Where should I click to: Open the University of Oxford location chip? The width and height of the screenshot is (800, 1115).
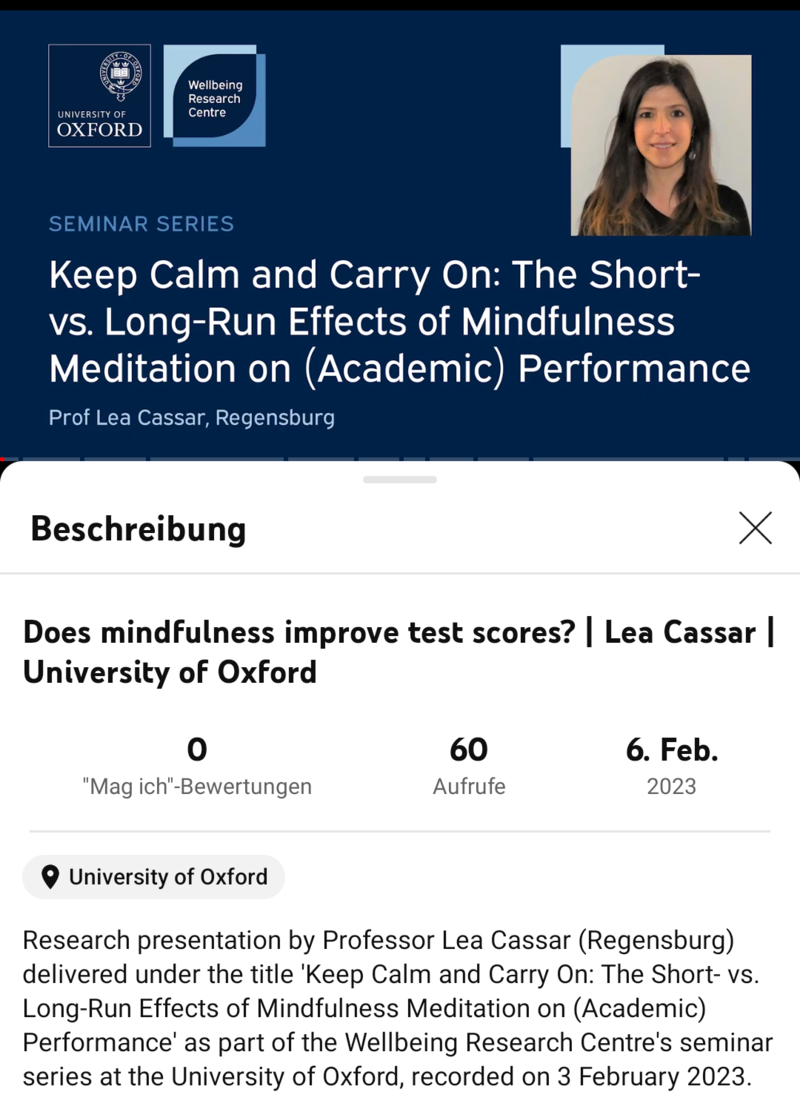coord(154,877)
